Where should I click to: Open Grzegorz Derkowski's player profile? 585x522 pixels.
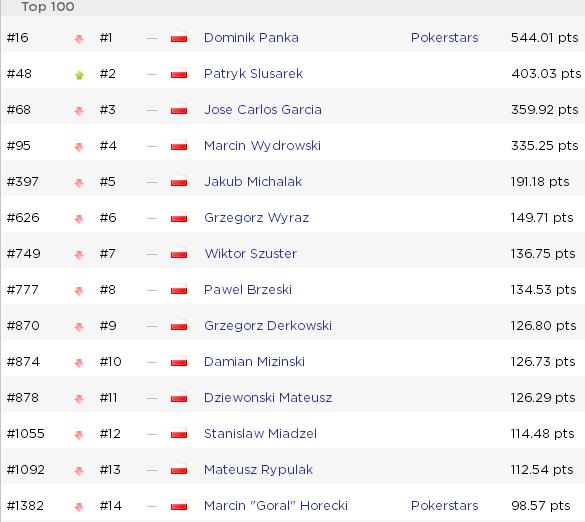click(x=268, y=326)
